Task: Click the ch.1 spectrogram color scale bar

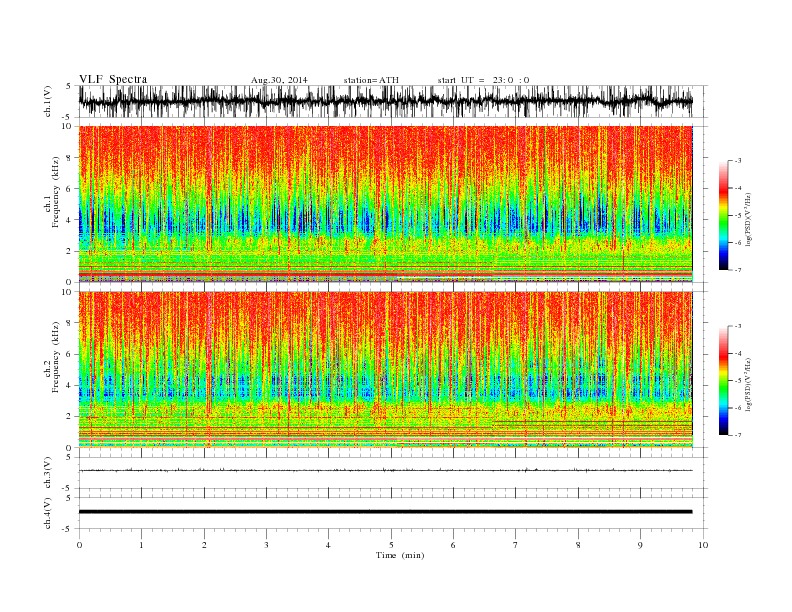Action: click(x=724, y=216)
